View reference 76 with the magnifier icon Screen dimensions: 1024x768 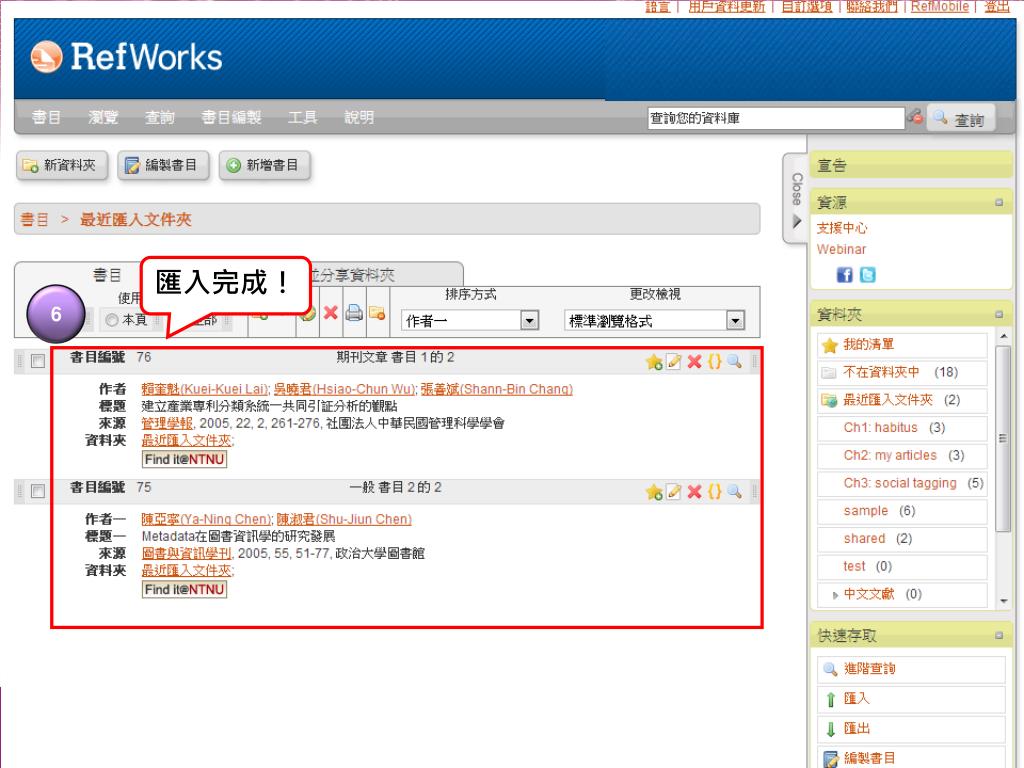tap(734, 361)
